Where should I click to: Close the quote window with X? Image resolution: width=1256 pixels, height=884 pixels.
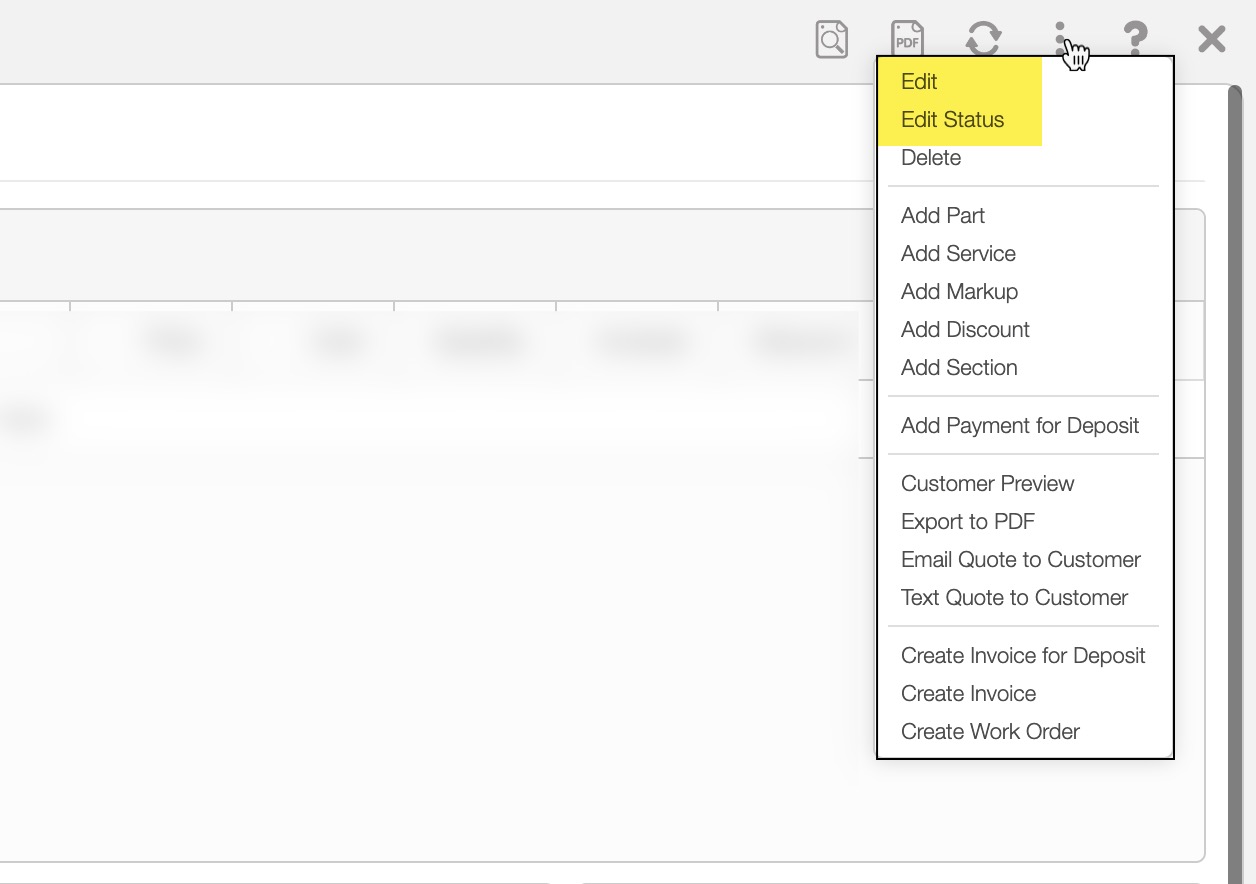click(1211, 40)
